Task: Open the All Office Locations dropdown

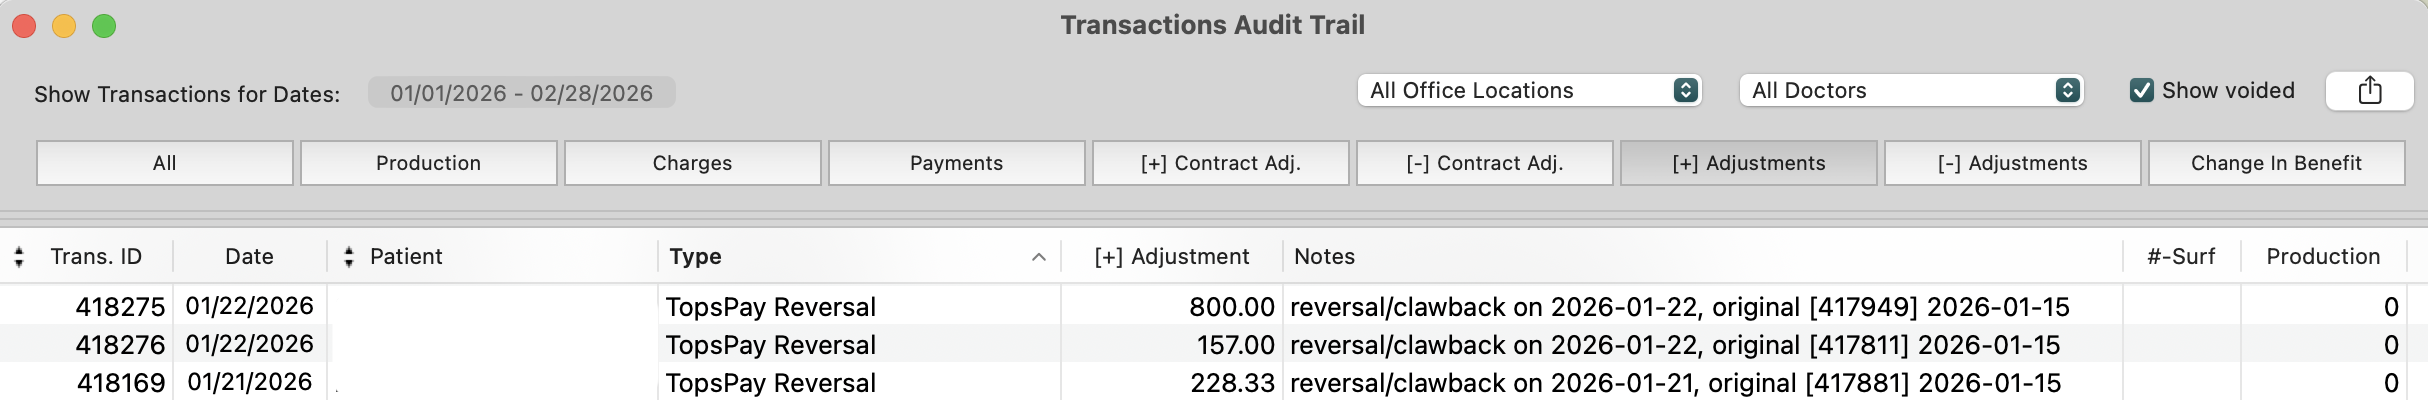Action: tap(1529, 91)
